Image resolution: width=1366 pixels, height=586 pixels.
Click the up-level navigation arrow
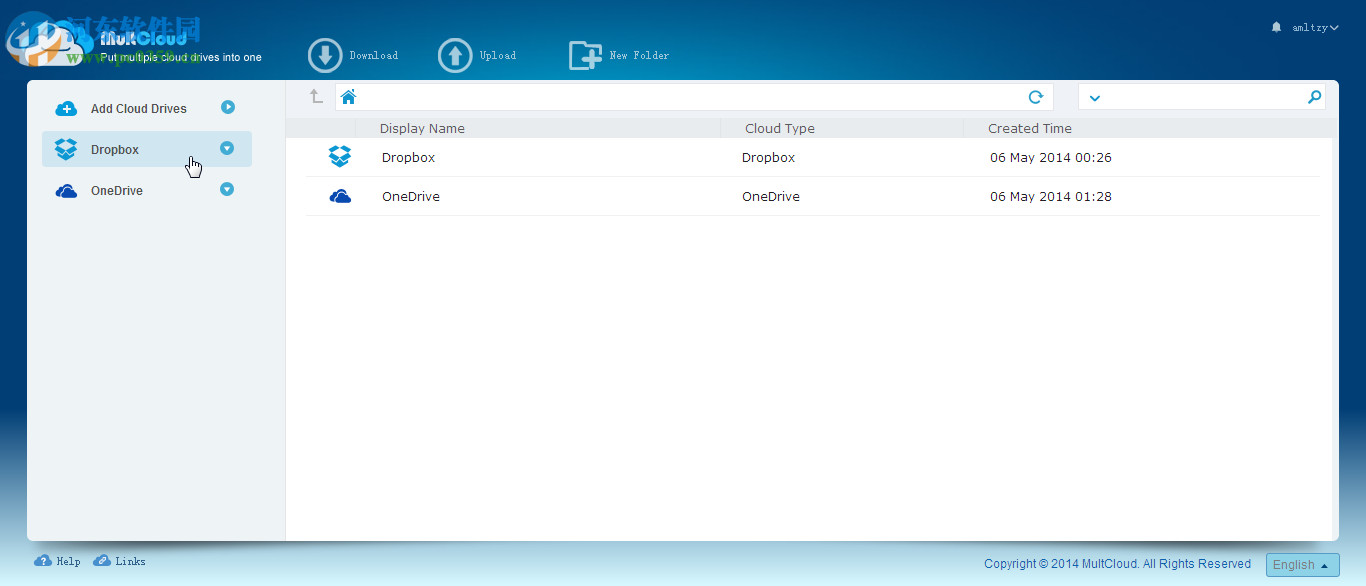[x=315, y=96]
